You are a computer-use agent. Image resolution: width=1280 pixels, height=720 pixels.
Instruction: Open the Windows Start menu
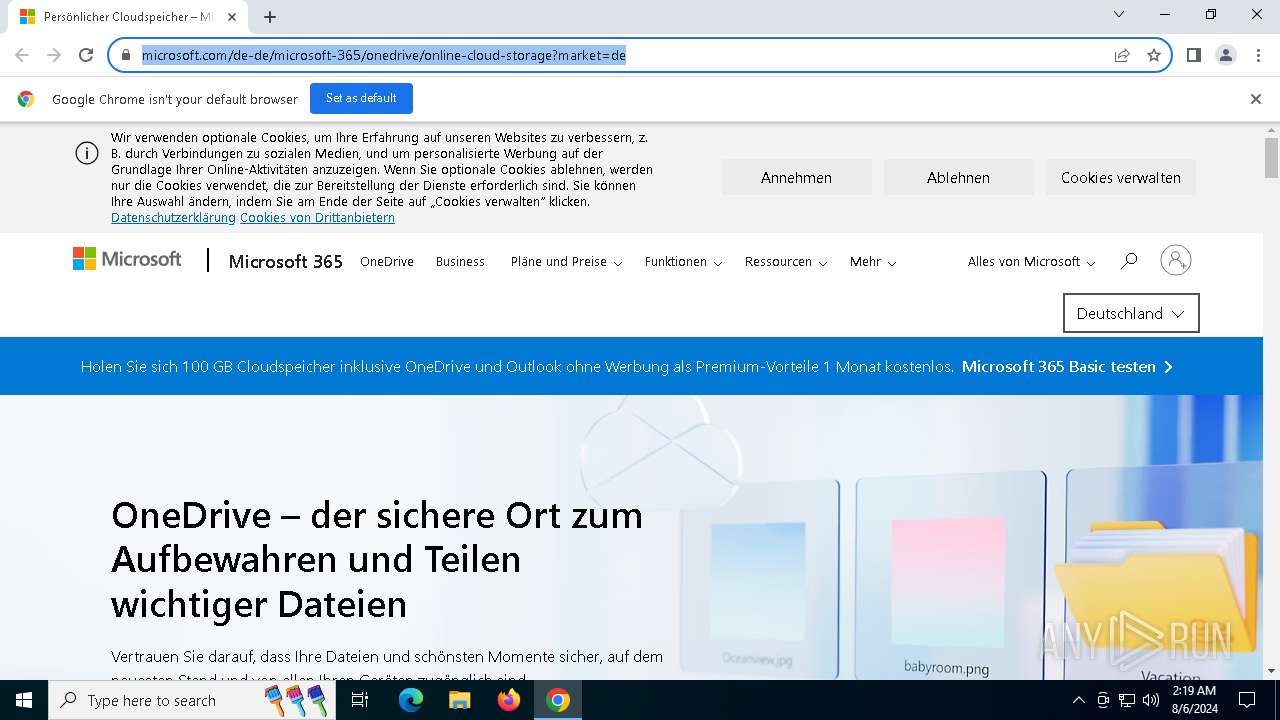(x=23, y=700)
